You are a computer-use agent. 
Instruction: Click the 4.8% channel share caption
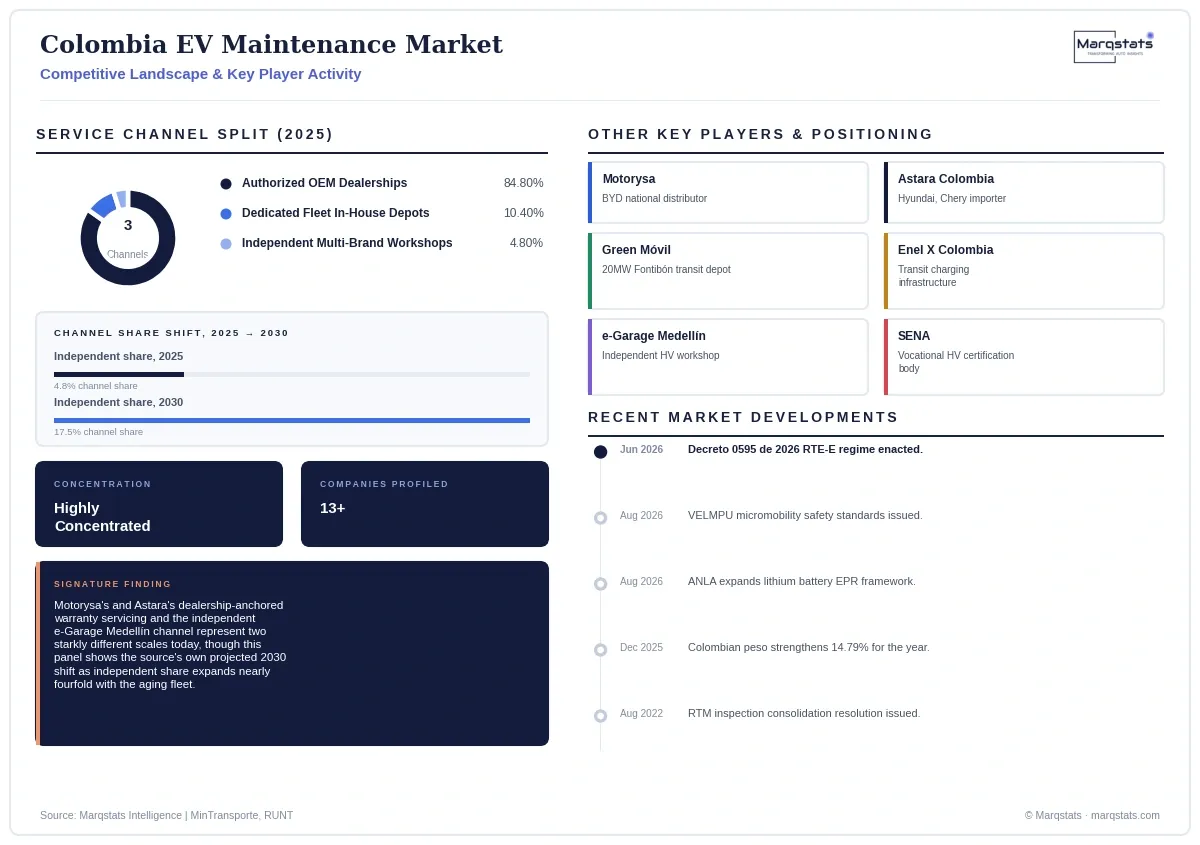tap(96, 386)
